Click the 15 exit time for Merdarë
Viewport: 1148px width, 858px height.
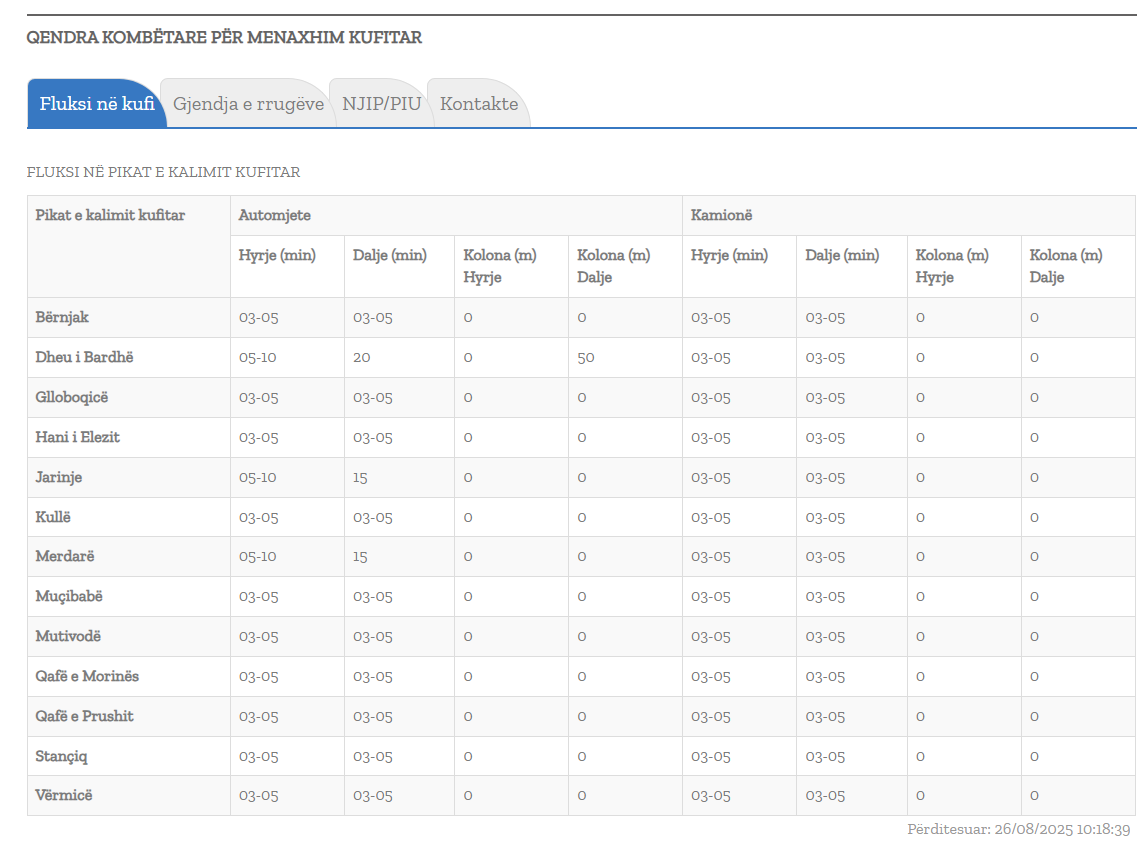(360, 557)
